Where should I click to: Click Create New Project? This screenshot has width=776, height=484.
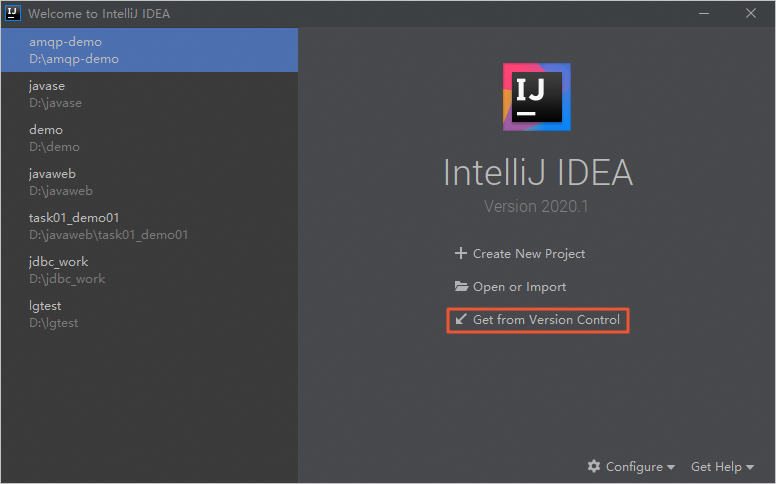(x=520, y=253)
